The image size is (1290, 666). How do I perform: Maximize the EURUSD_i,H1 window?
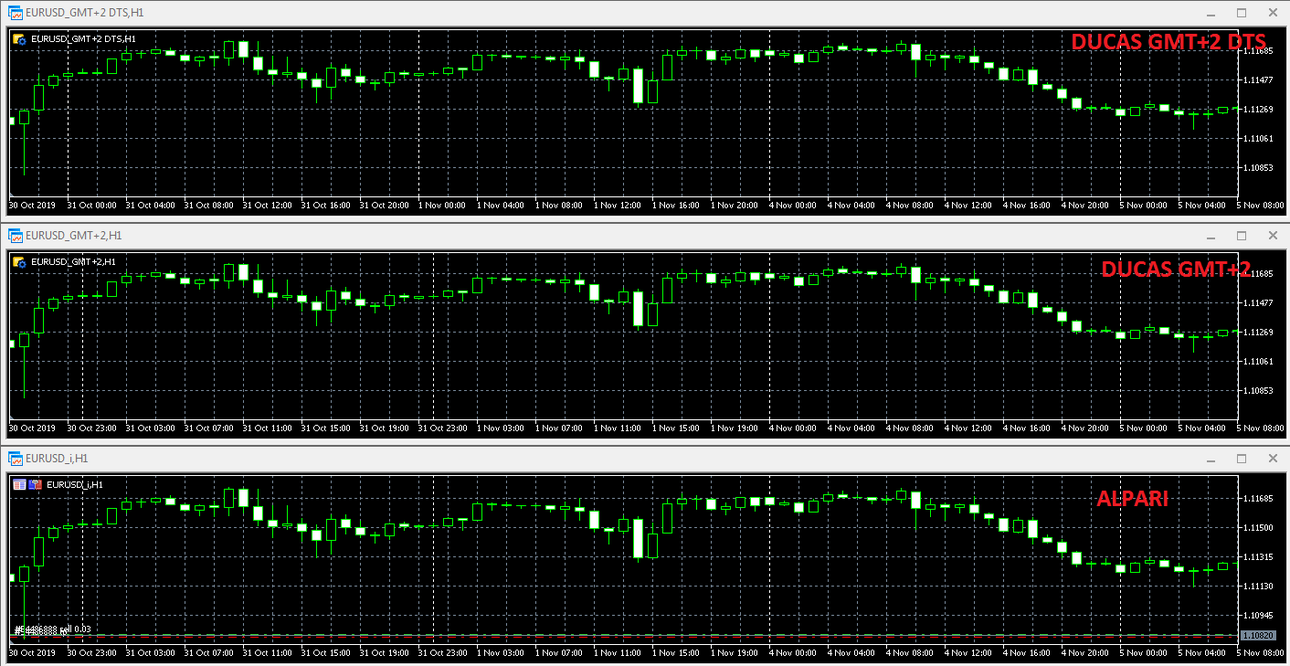[1242, 458]
